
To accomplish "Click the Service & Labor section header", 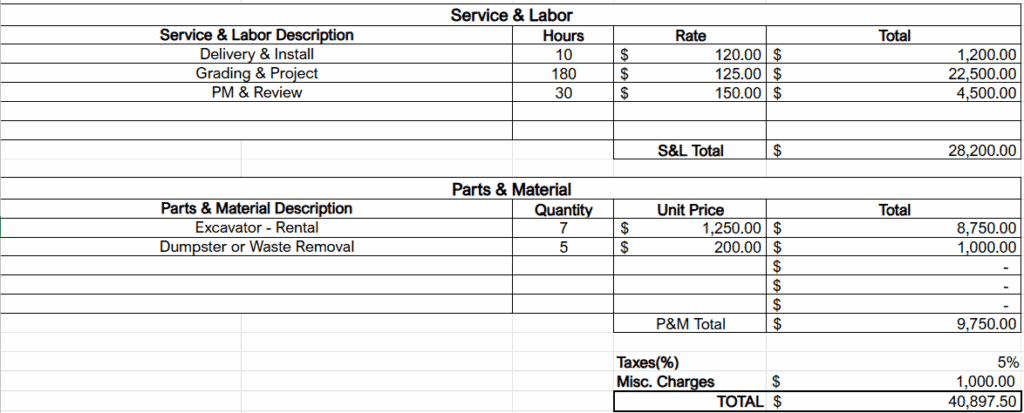I will click(511, 15).
